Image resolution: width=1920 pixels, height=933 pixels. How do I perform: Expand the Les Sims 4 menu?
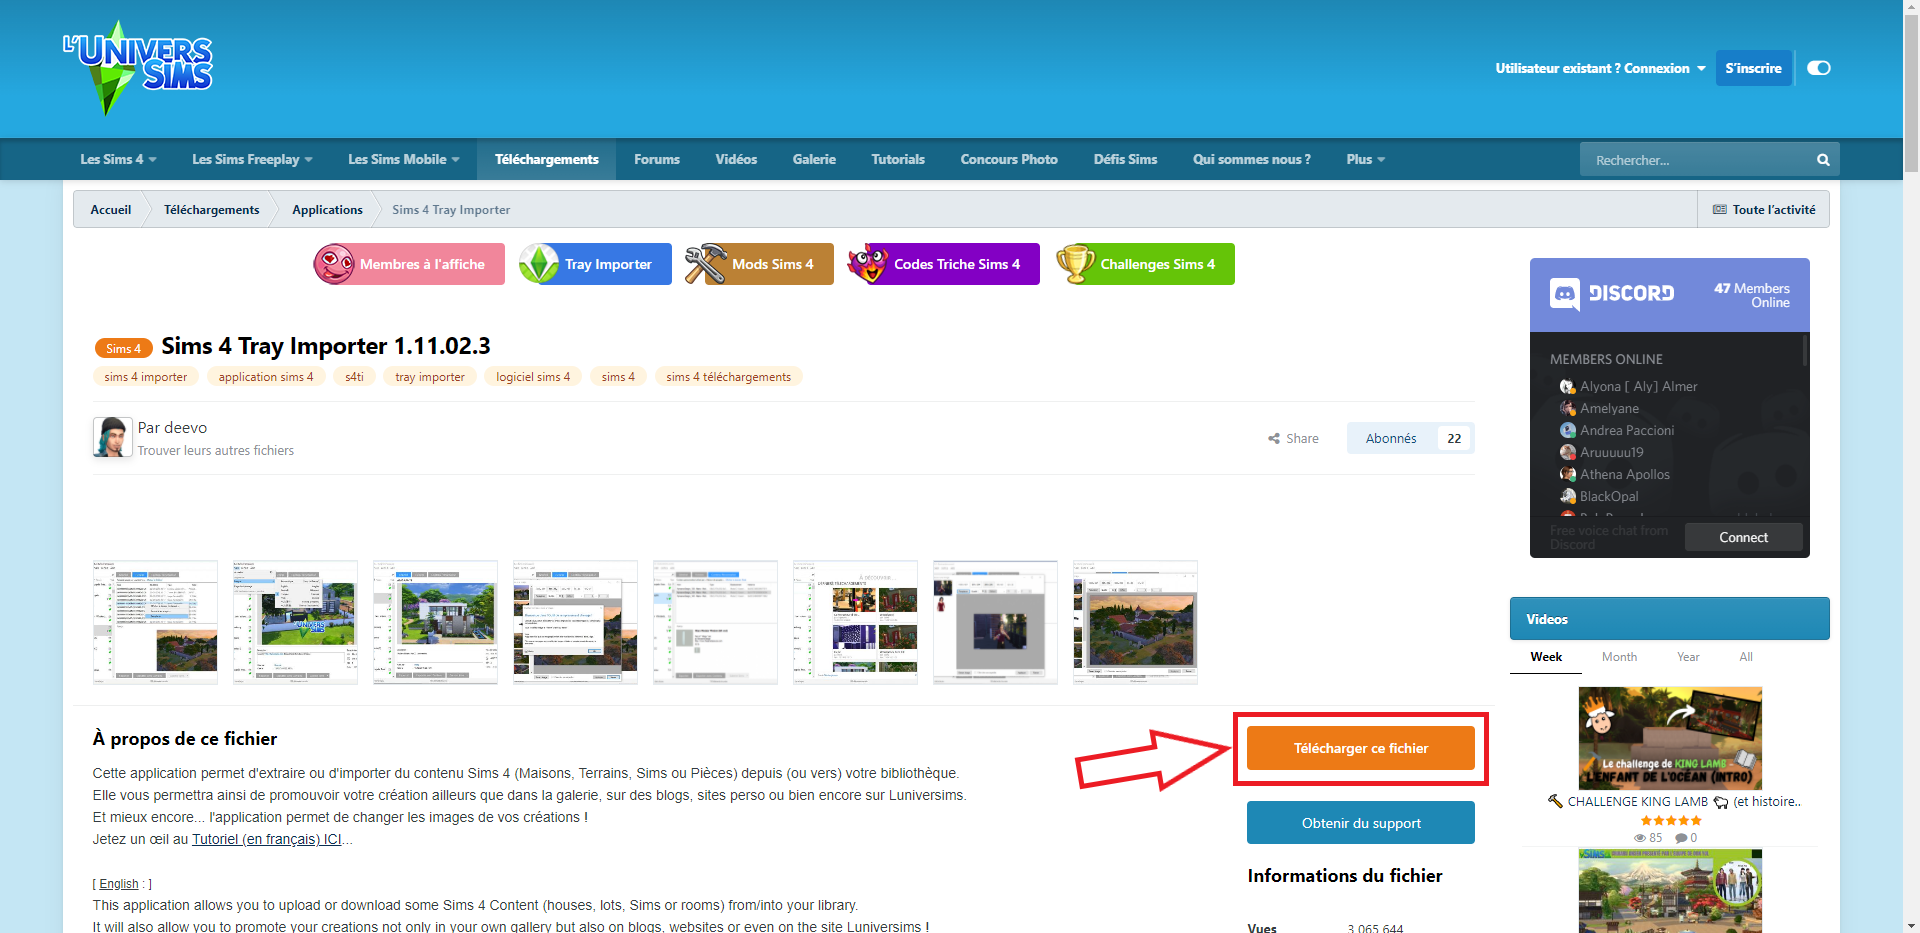(118, 160)
